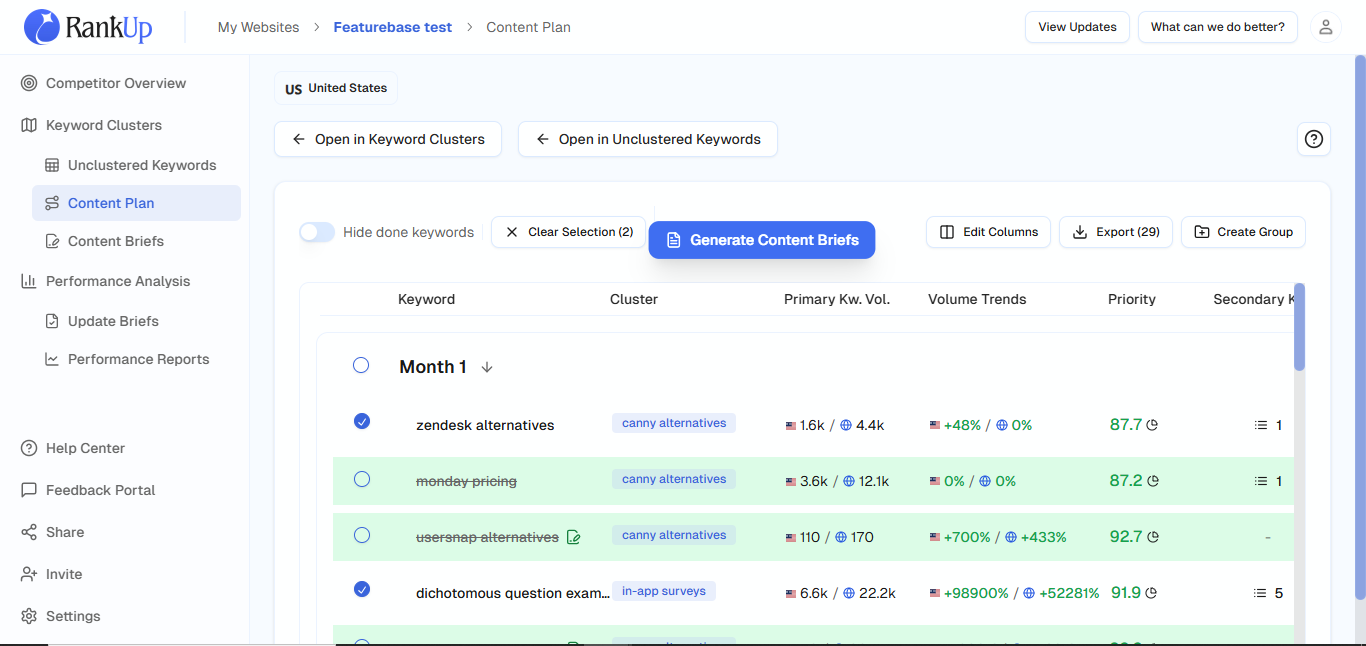Toggle the Hide done keywords switch
The height and width of the screenshot is (646, 1366).
[x=317, y=232]
